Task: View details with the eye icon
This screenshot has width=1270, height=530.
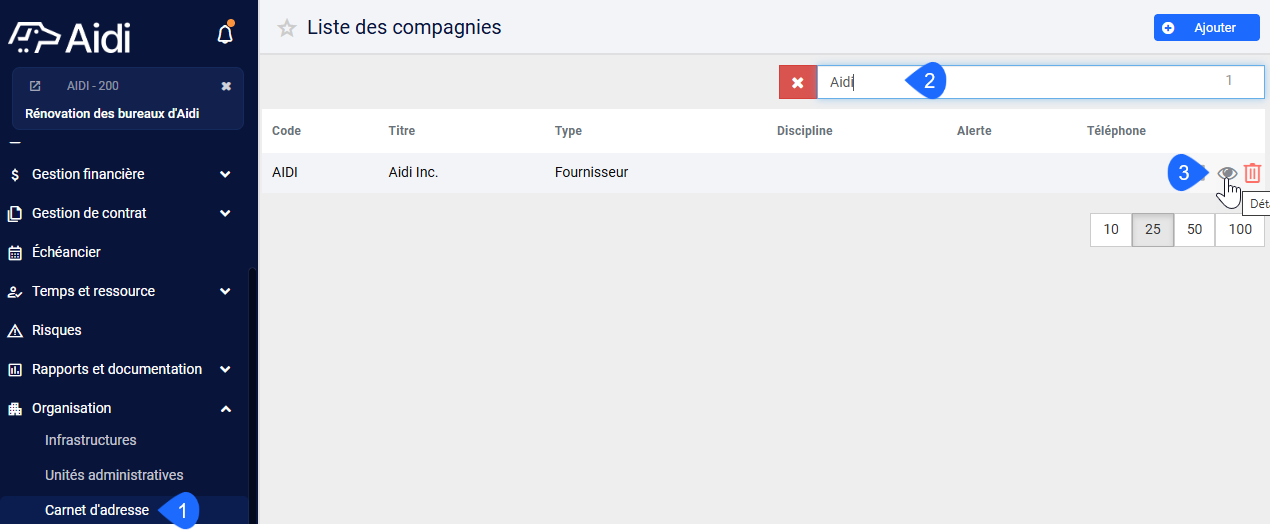Action: 1227,173
